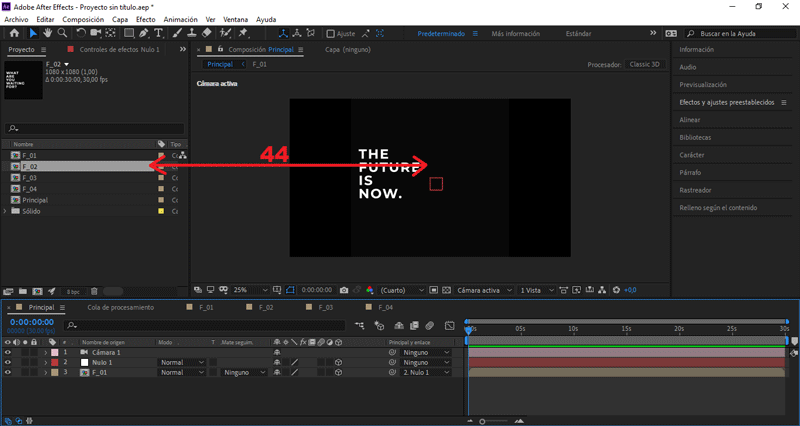Image resolution: width=800 pixels, height=426 pixels.
Task: Open parent dropdown showing 2. Nulo 1
Action: 426,372
